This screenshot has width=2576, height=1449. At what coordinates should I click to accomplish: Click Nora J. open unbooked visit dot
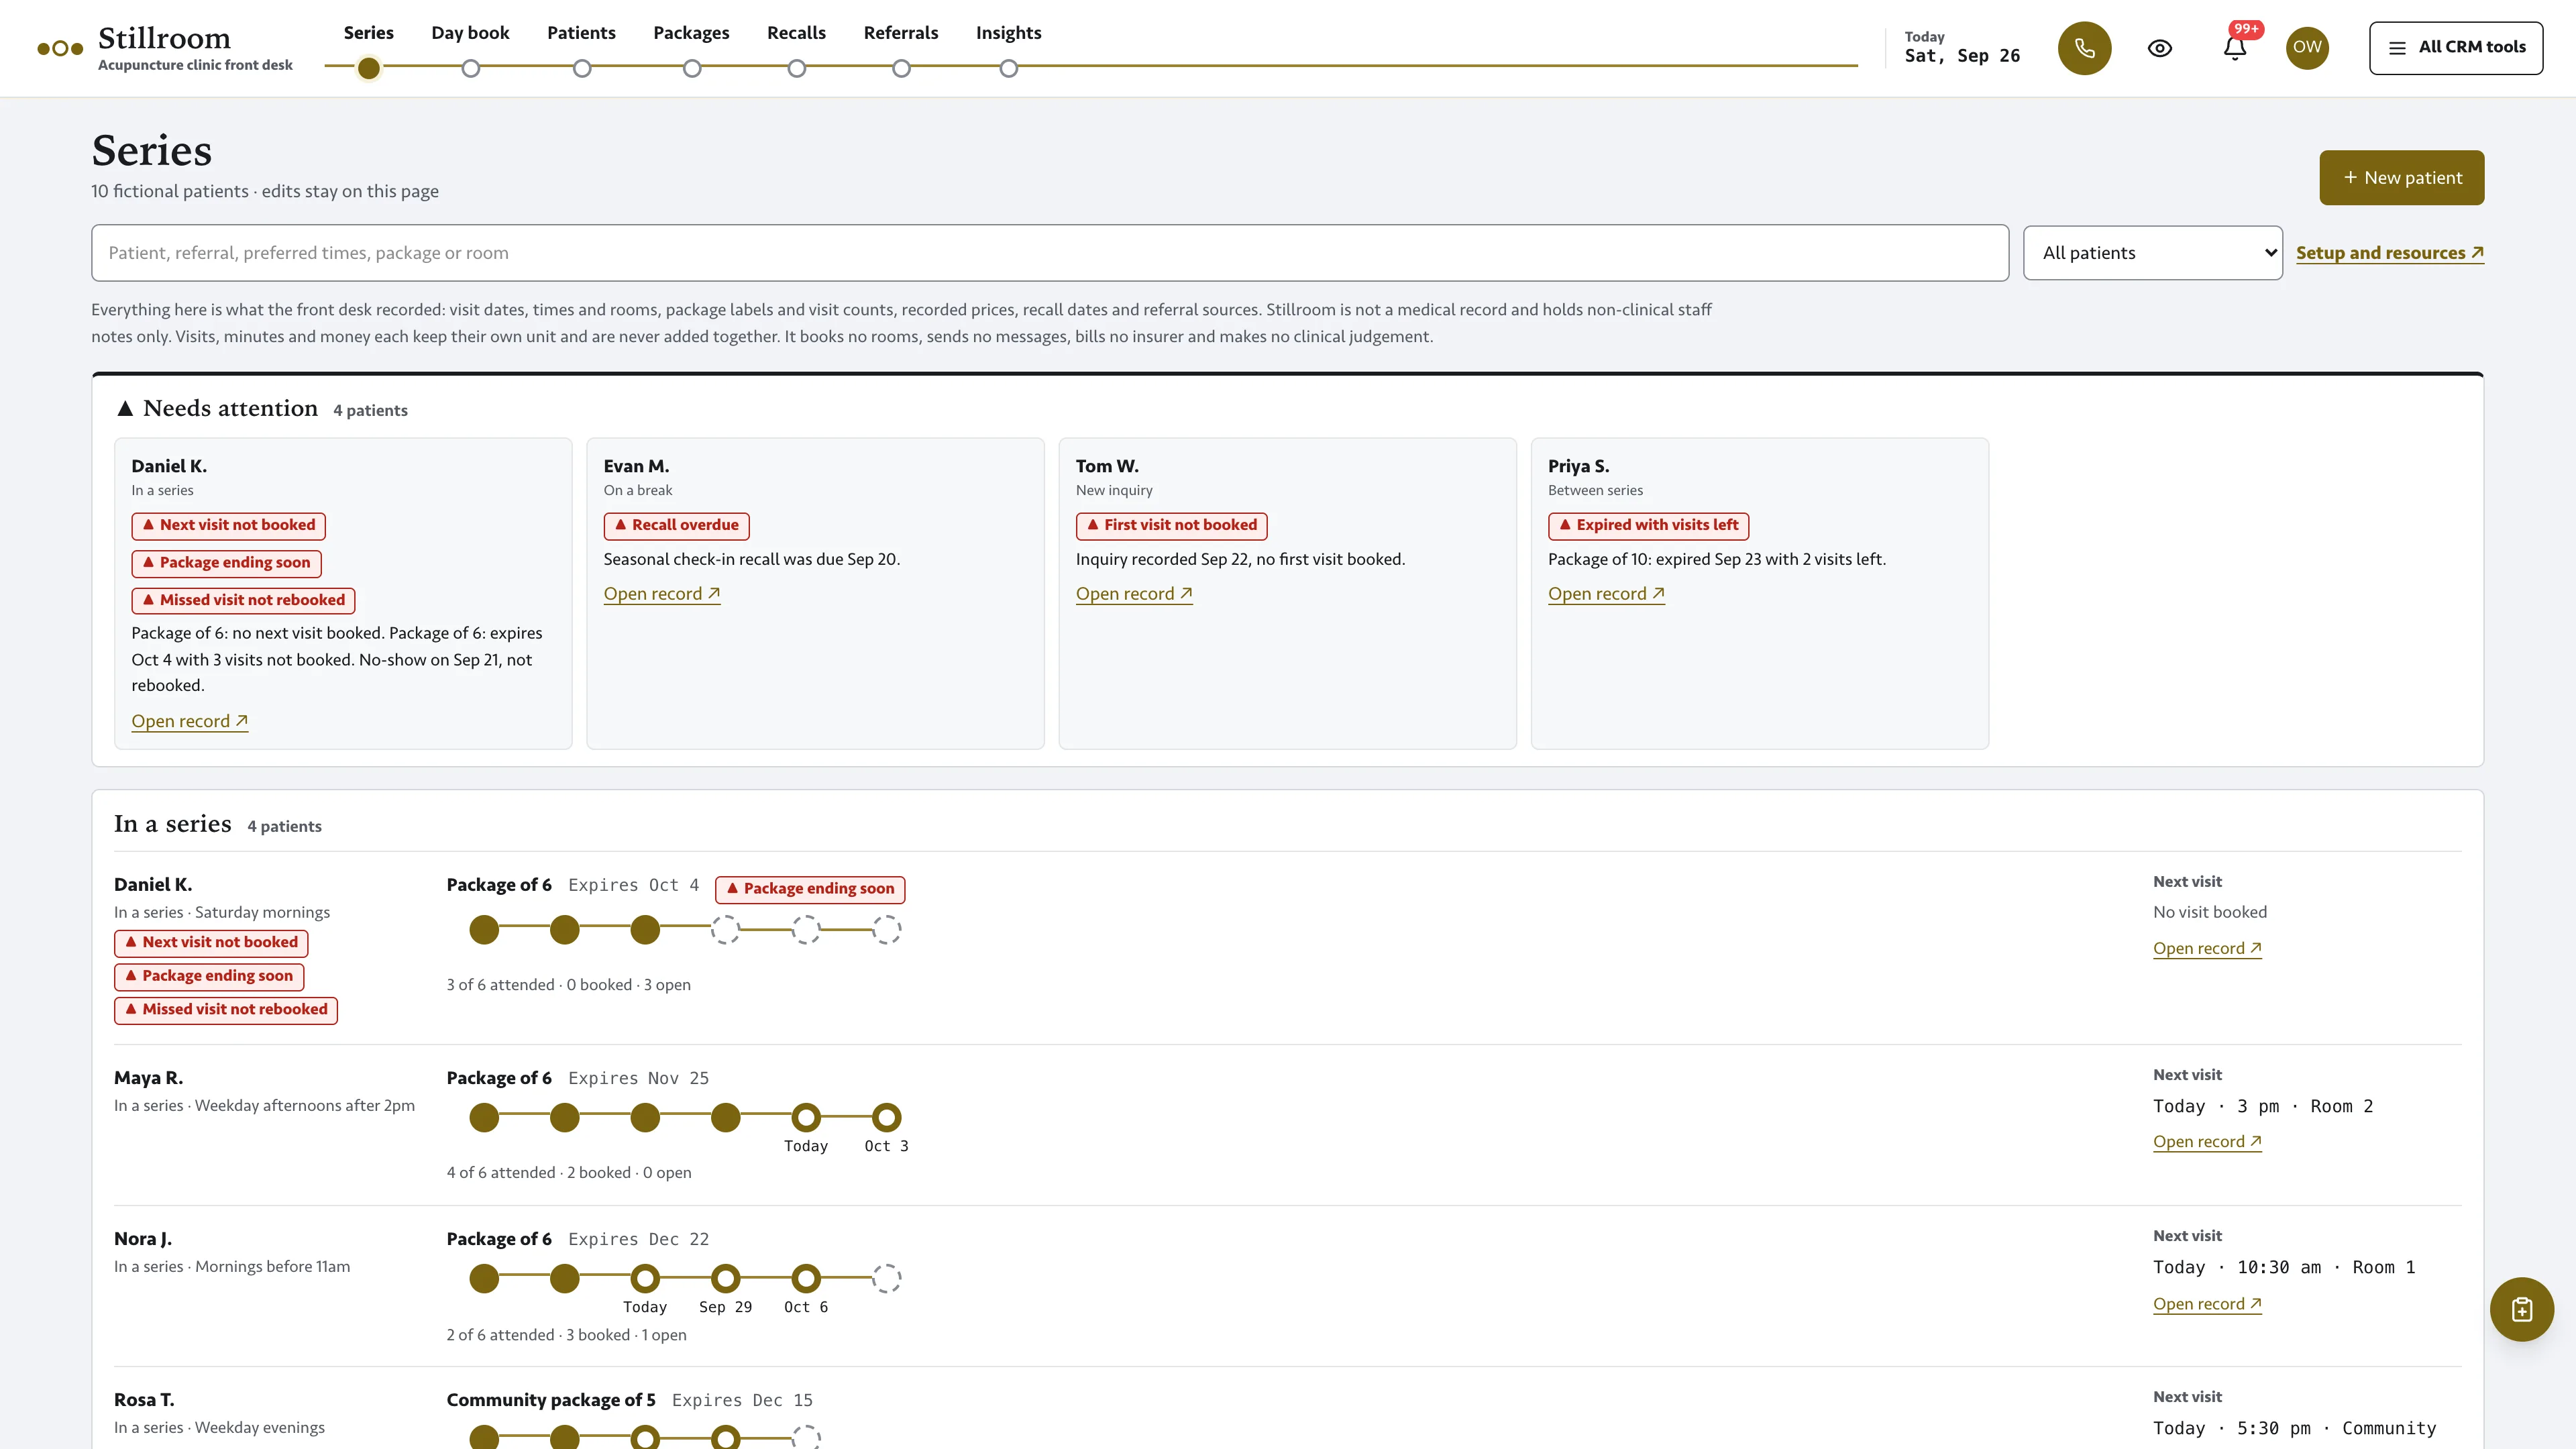(x=886, y=1278)
